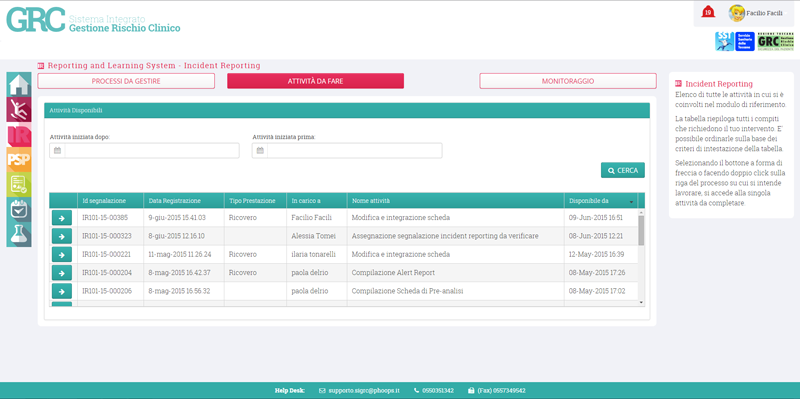Click the Id cell IR101-15-000204
This screenshot has width=800, height=399.
coord(110,273)
